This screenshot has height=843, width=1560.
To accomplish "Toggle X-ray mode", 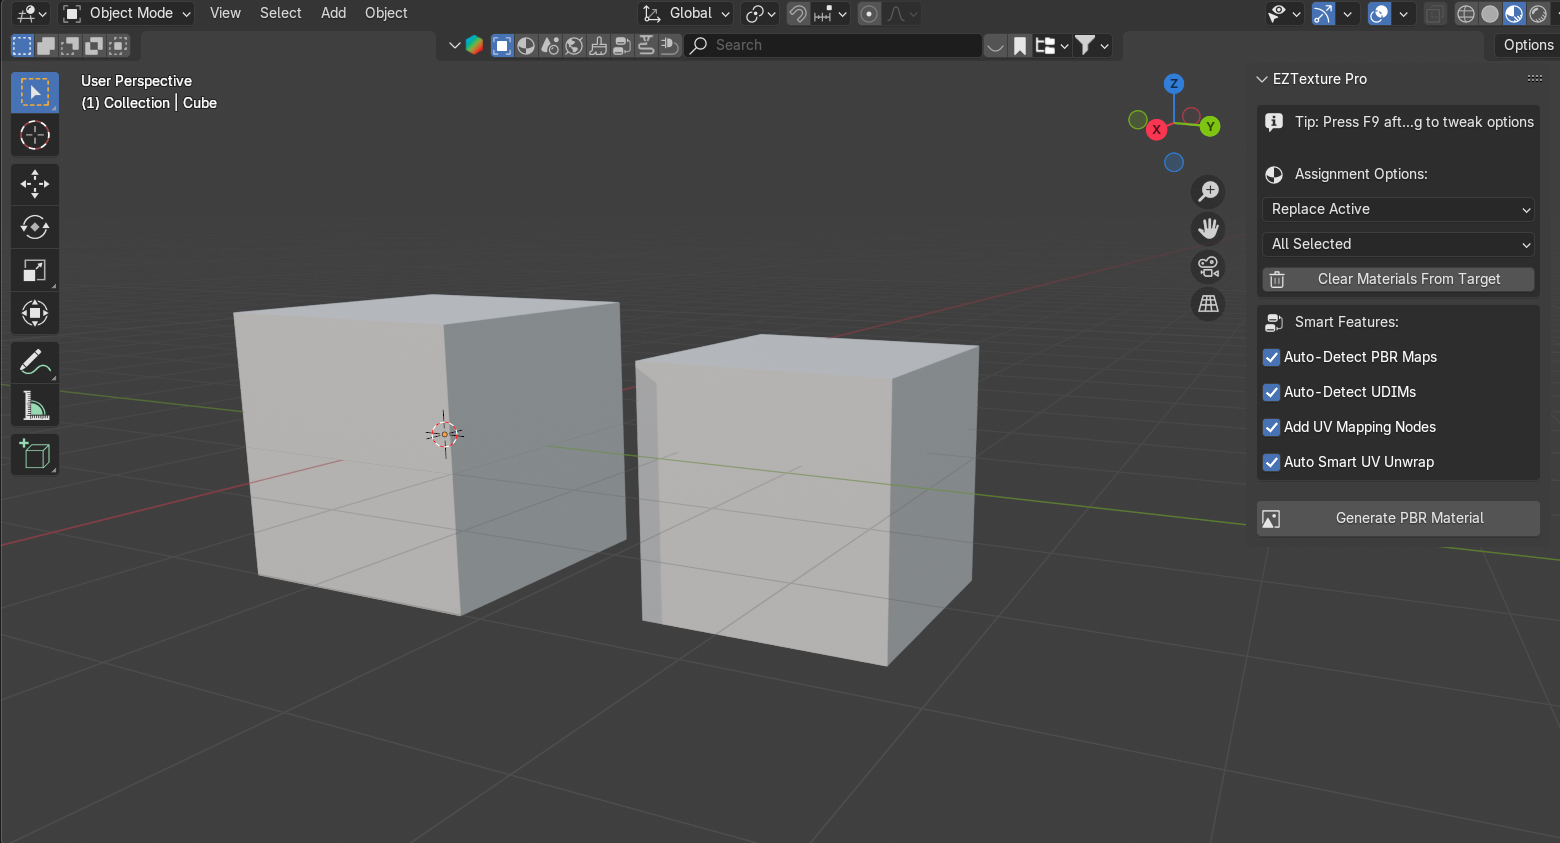I will pyautogui.click(x=1434, y=13).
